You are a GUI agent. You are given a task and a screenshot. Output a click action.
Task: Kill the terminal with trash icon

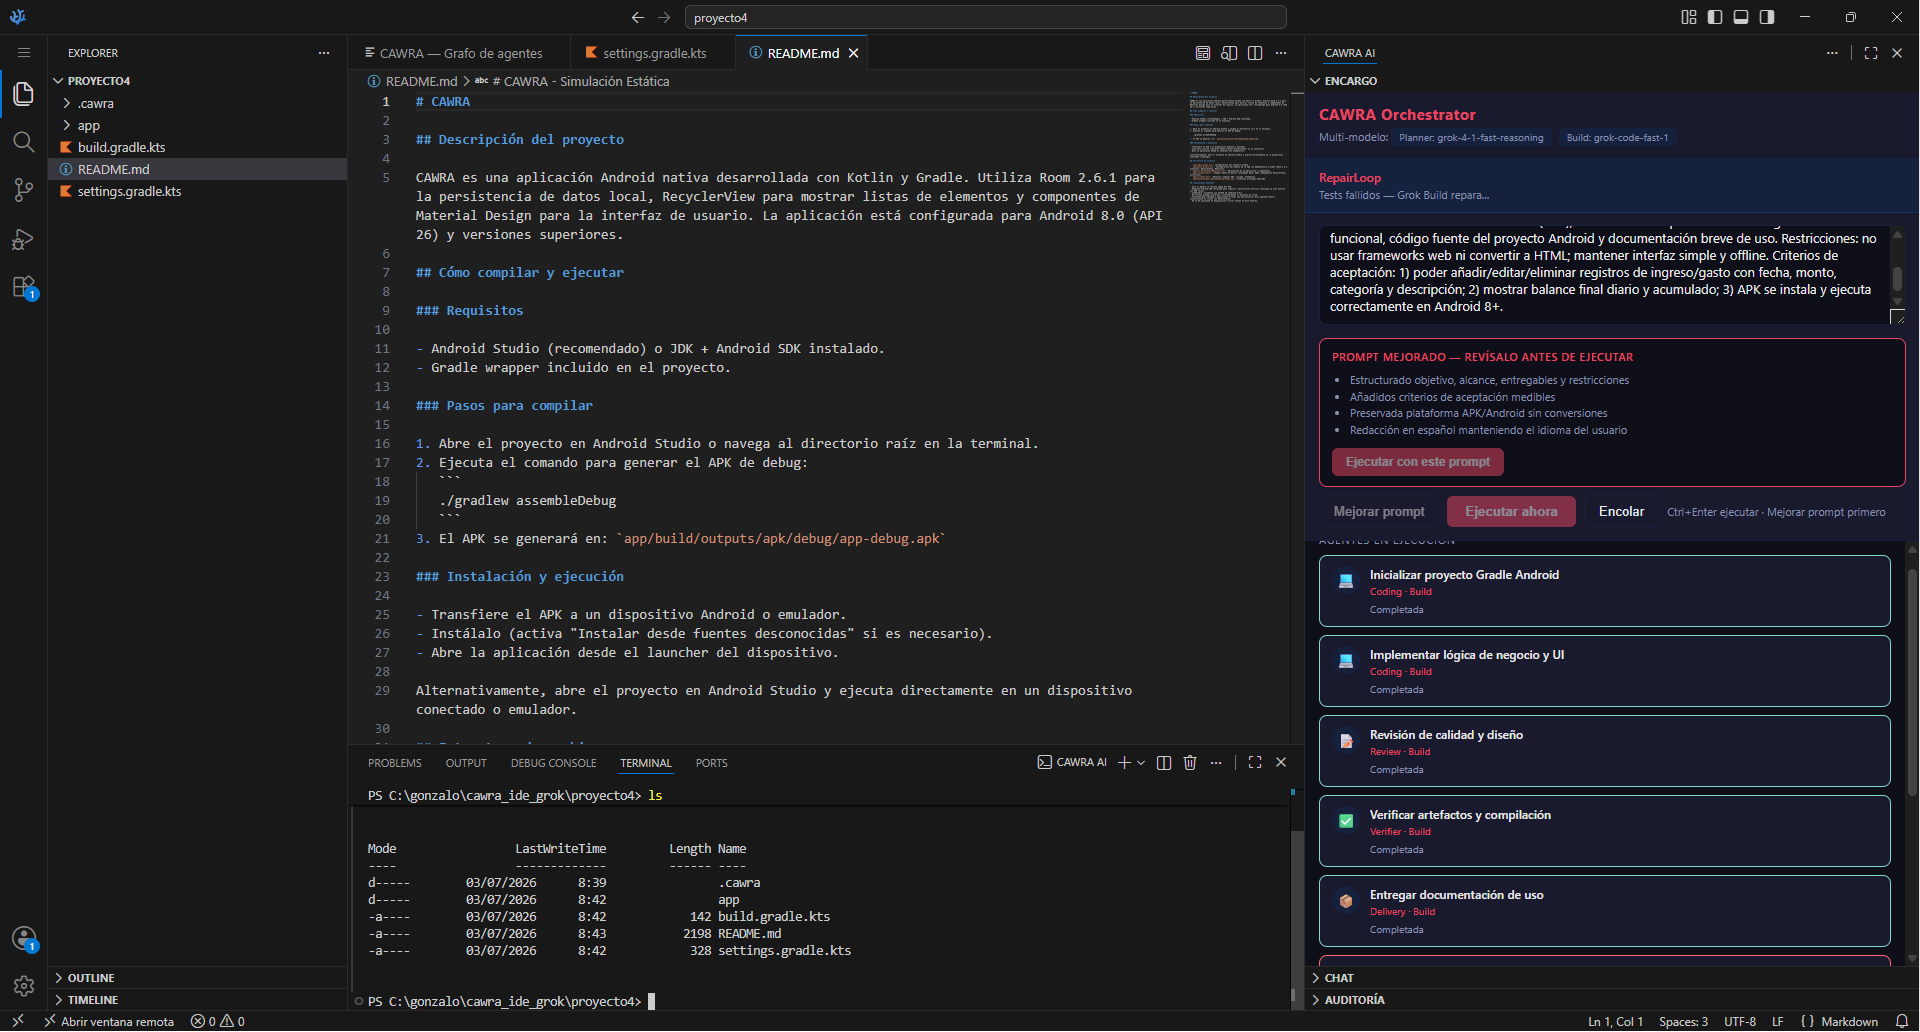(x=1190, y=763)
